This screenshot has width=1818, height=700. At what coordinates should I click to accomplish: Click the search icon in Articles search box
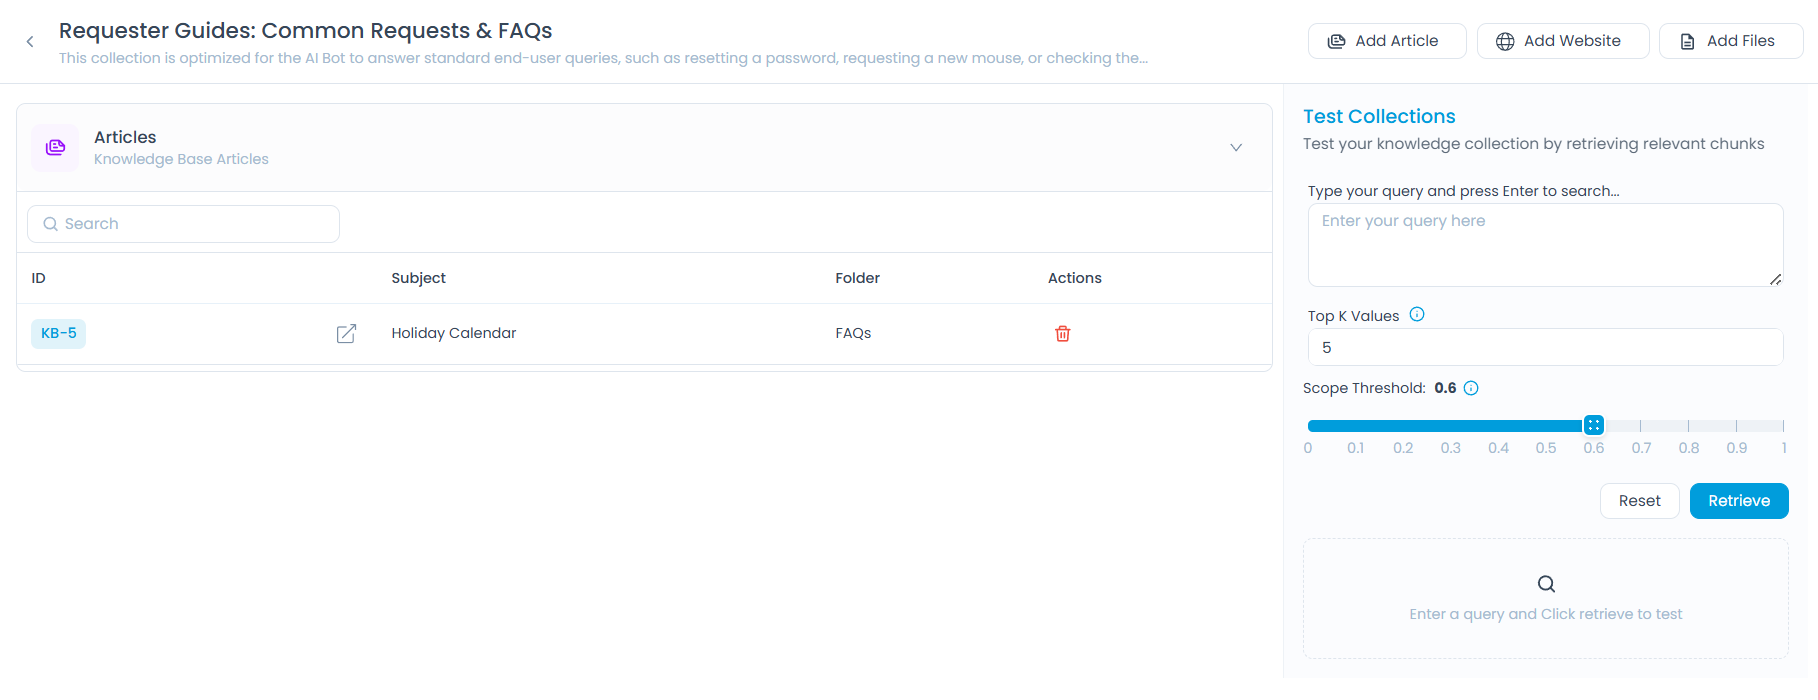tap(50, 224)
